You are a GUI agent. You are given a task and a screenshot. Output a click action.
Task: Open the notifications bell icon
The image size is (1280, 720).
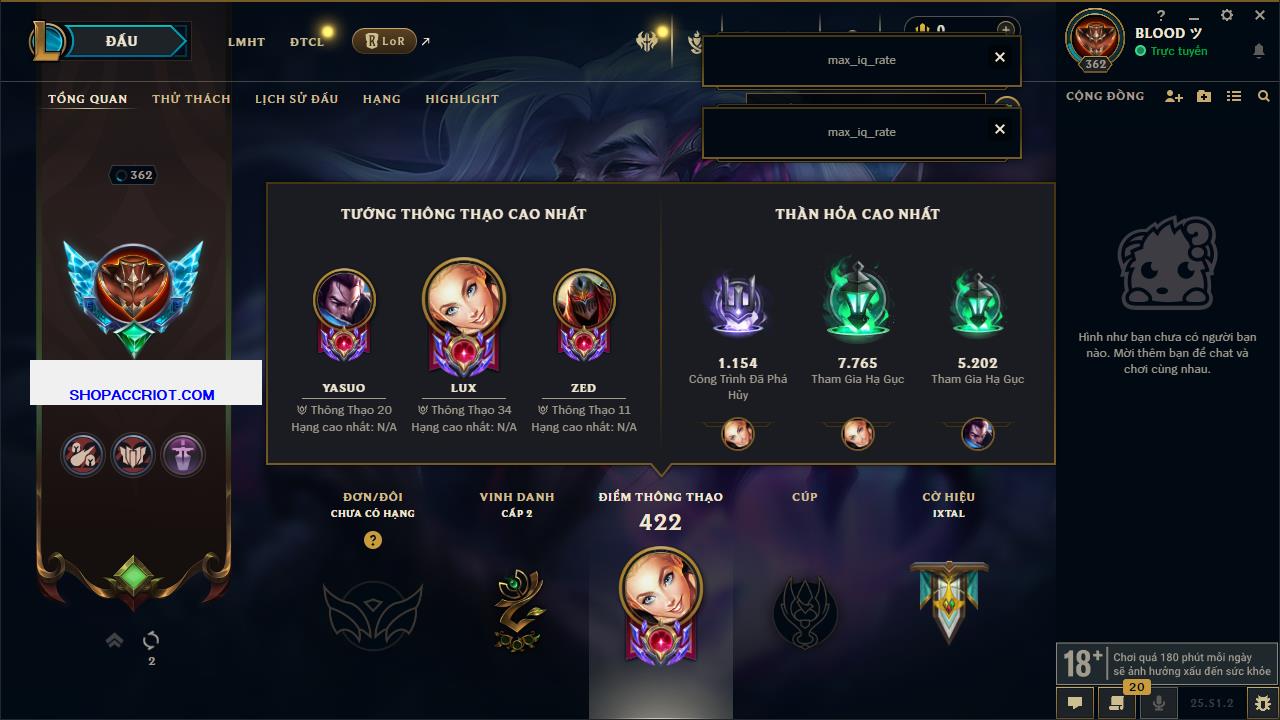pyautogui.click(x=1258, y=51)
